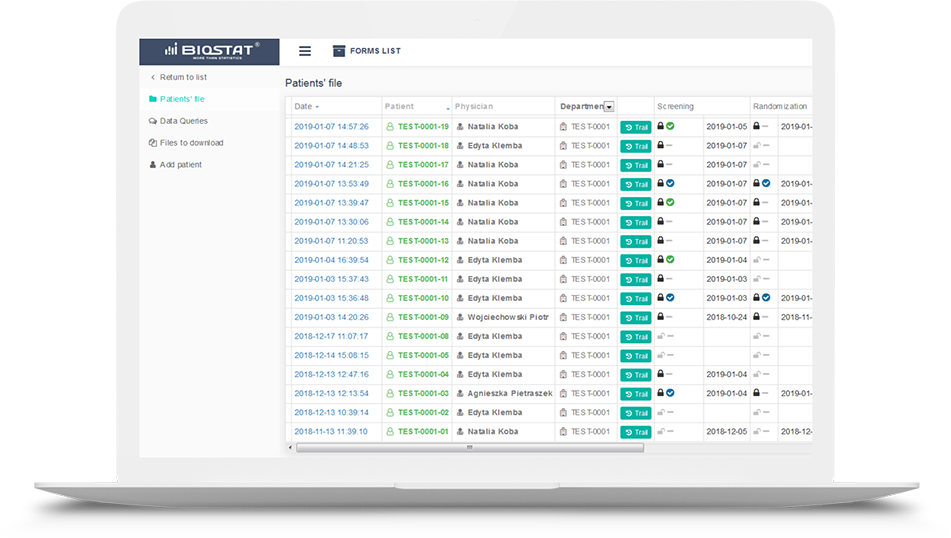Click screening date 2018-12-05 cell
This screenshot has height=538, width=951.
pos(727,431)
